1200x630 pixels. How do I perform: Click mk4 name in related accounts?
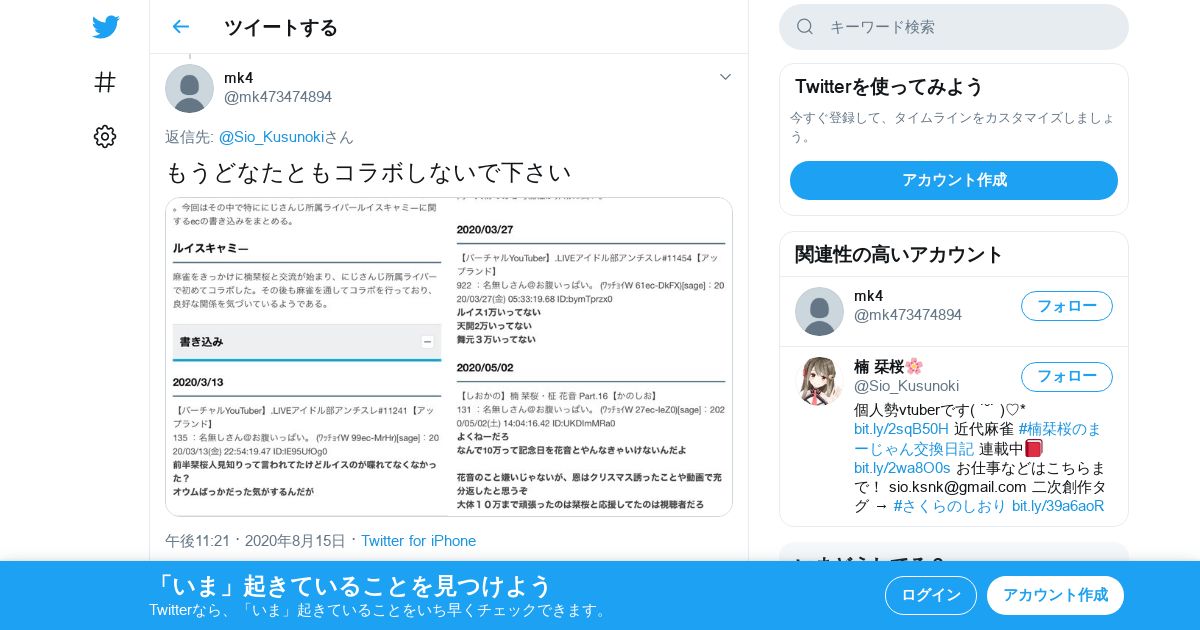(x=869, y=296)
